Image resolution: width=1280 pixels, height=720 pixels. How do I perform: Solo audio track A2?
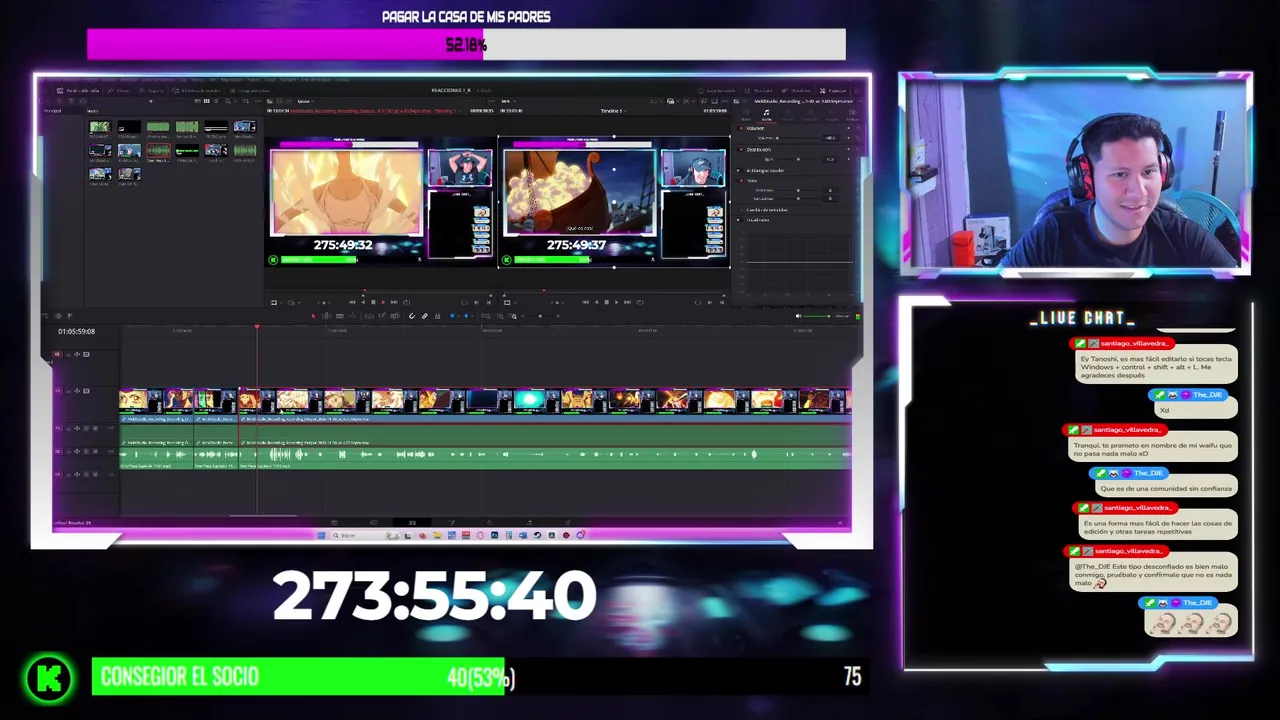(86, 452)
